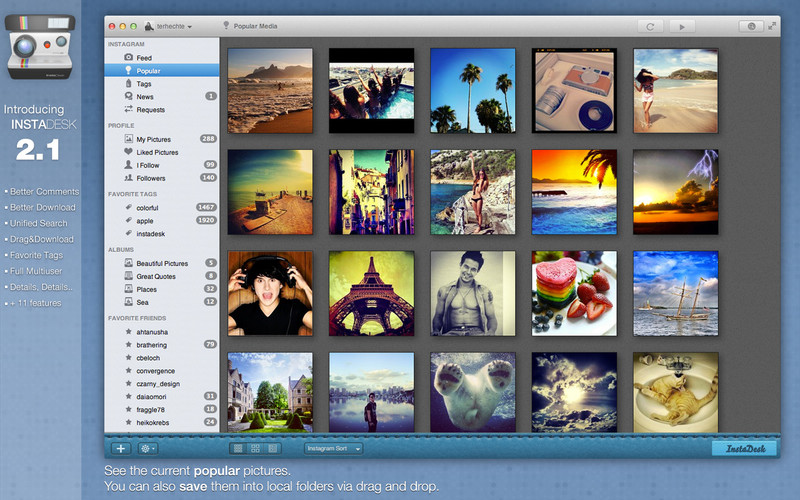Open the sailing ship photo thumbnail

(x=676, y=293)
